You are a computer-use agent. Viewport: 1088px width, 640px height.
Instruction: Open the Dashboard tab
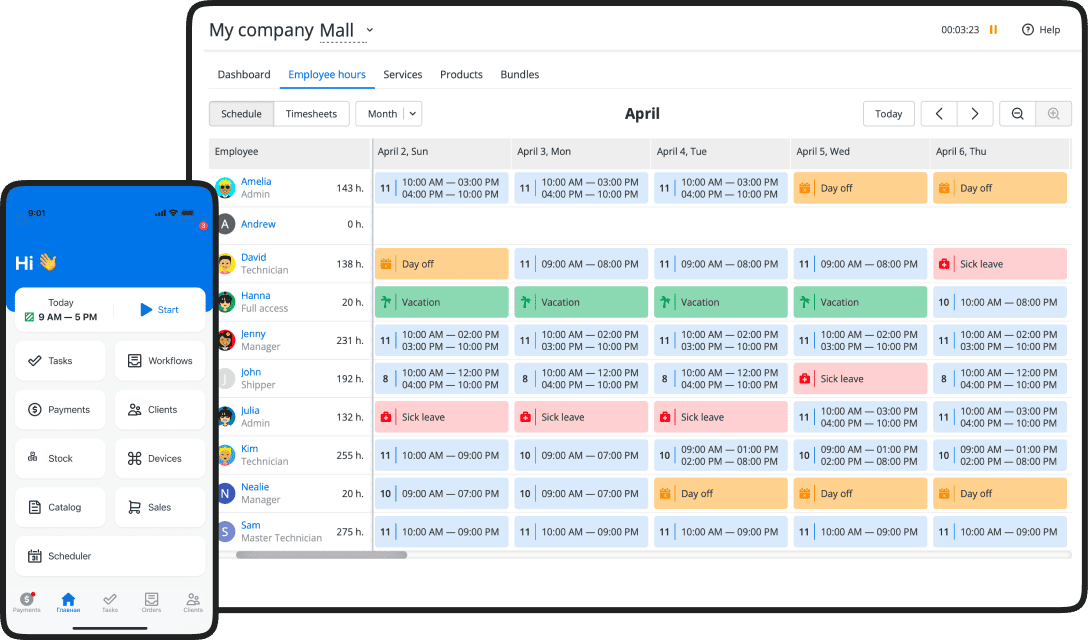click(244, 75)
